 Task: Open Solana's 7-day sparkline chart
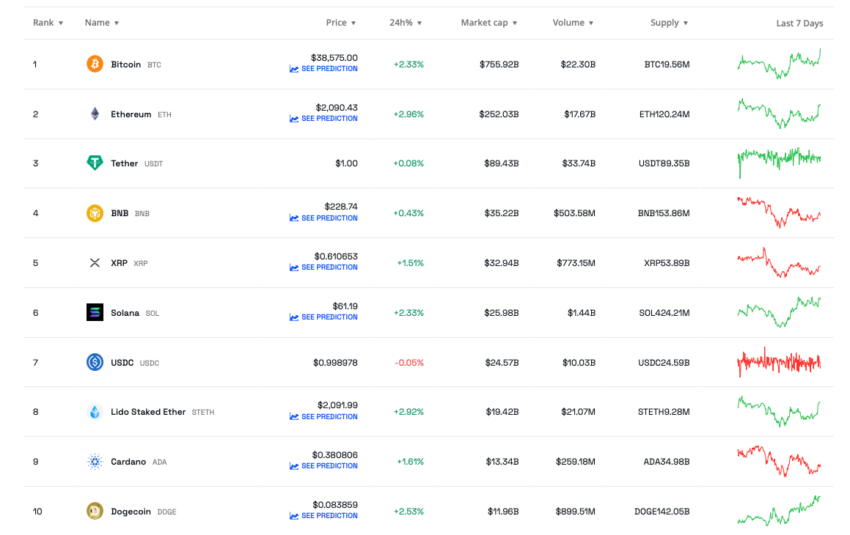click(779, 312)
